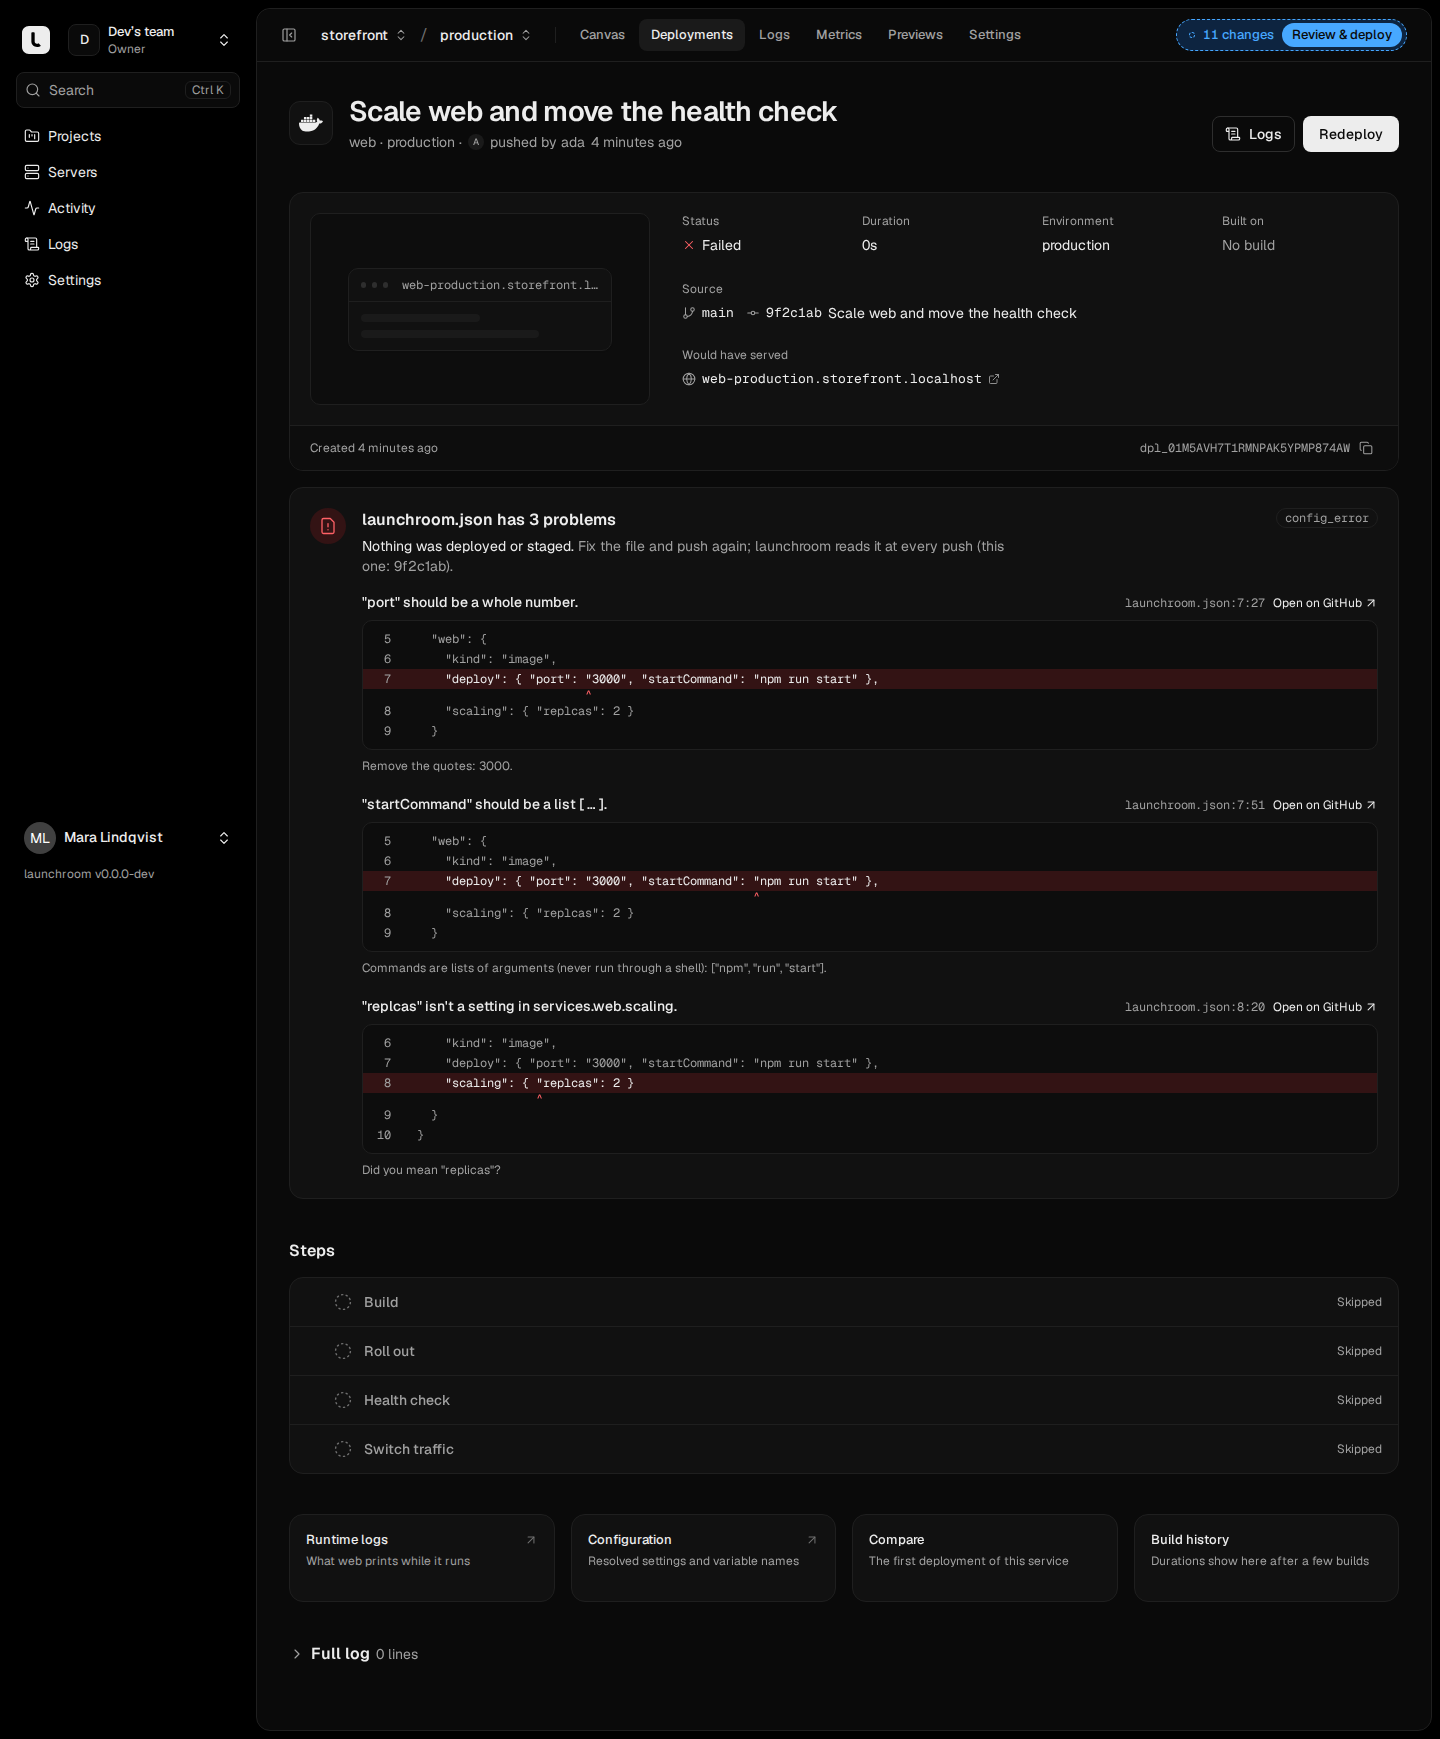Screen dimensions: 1440x1739
Task: Click the Health check step status icon
Action: [x=343, y=1400]
